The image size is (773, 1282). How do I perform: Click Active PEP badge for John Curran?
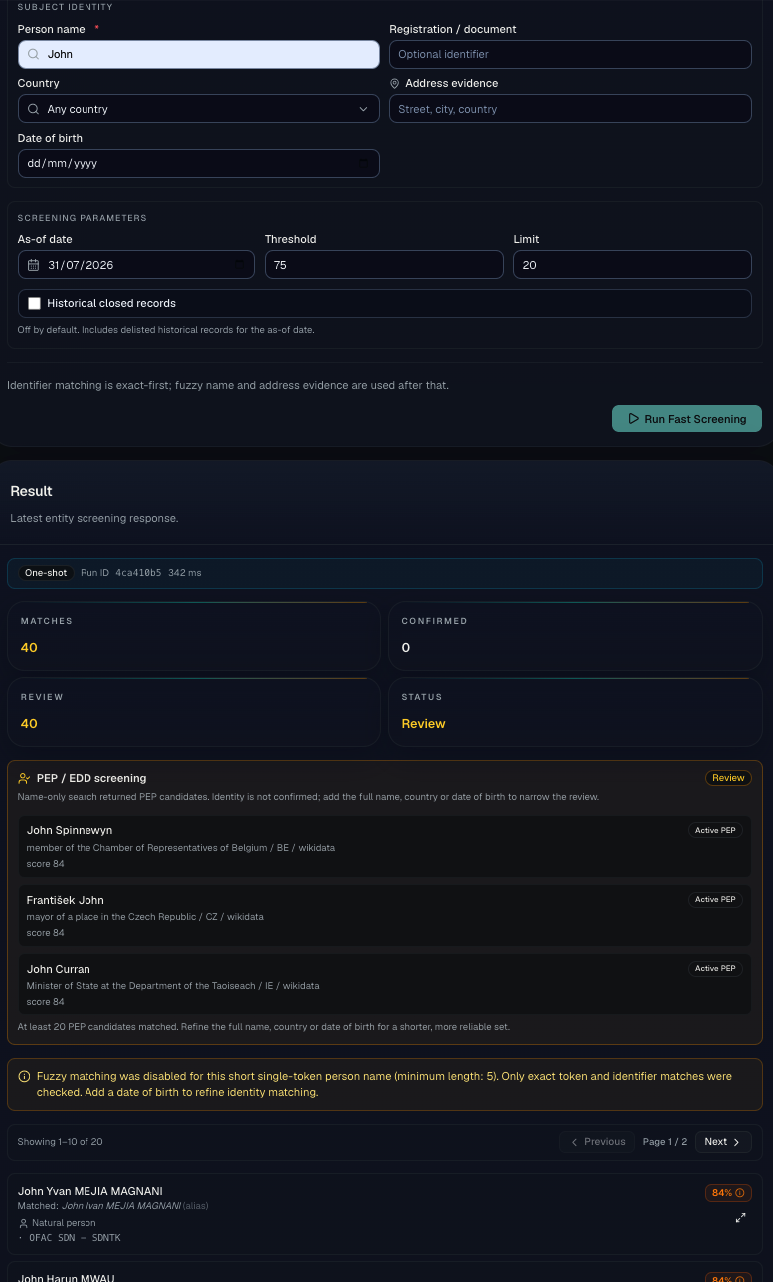tap(715, 968)
